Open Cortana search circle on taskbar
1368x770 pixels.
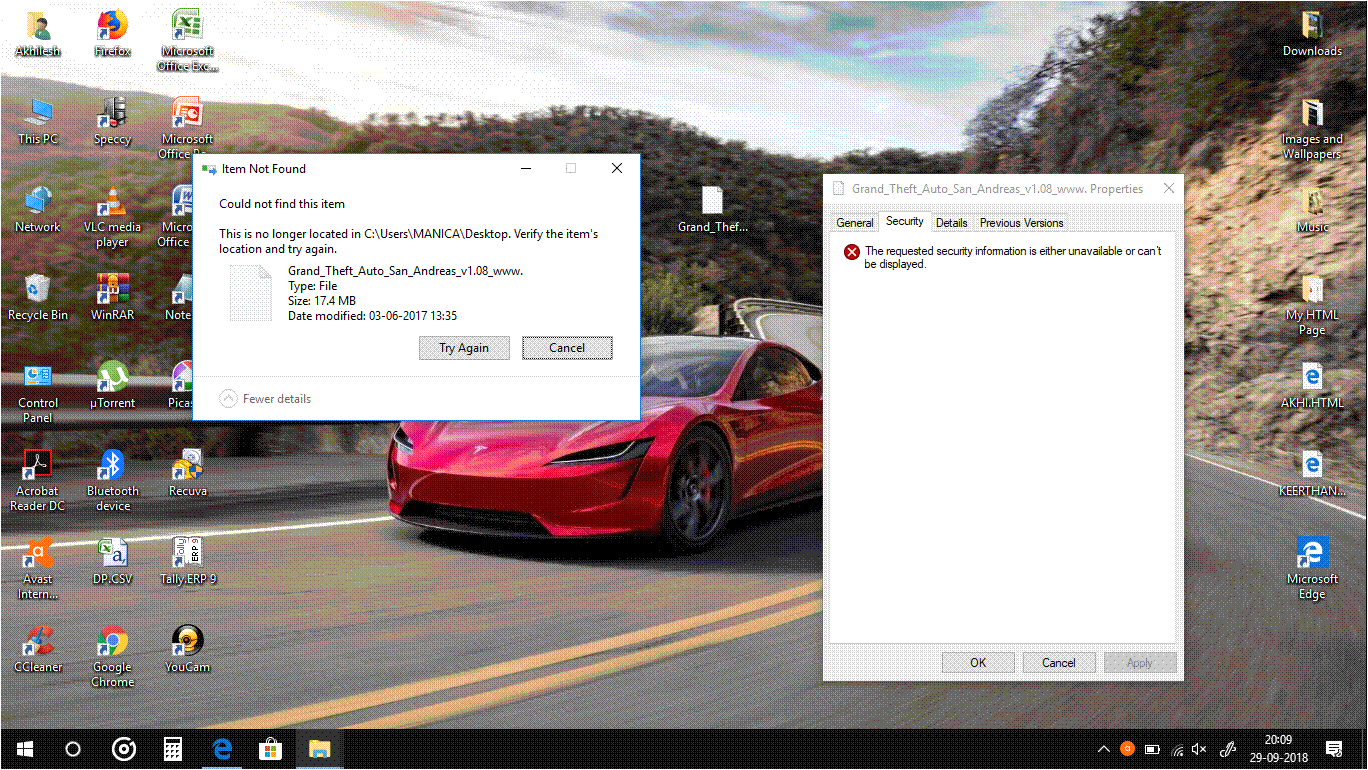pyautogui.click(x=72, y=749)
